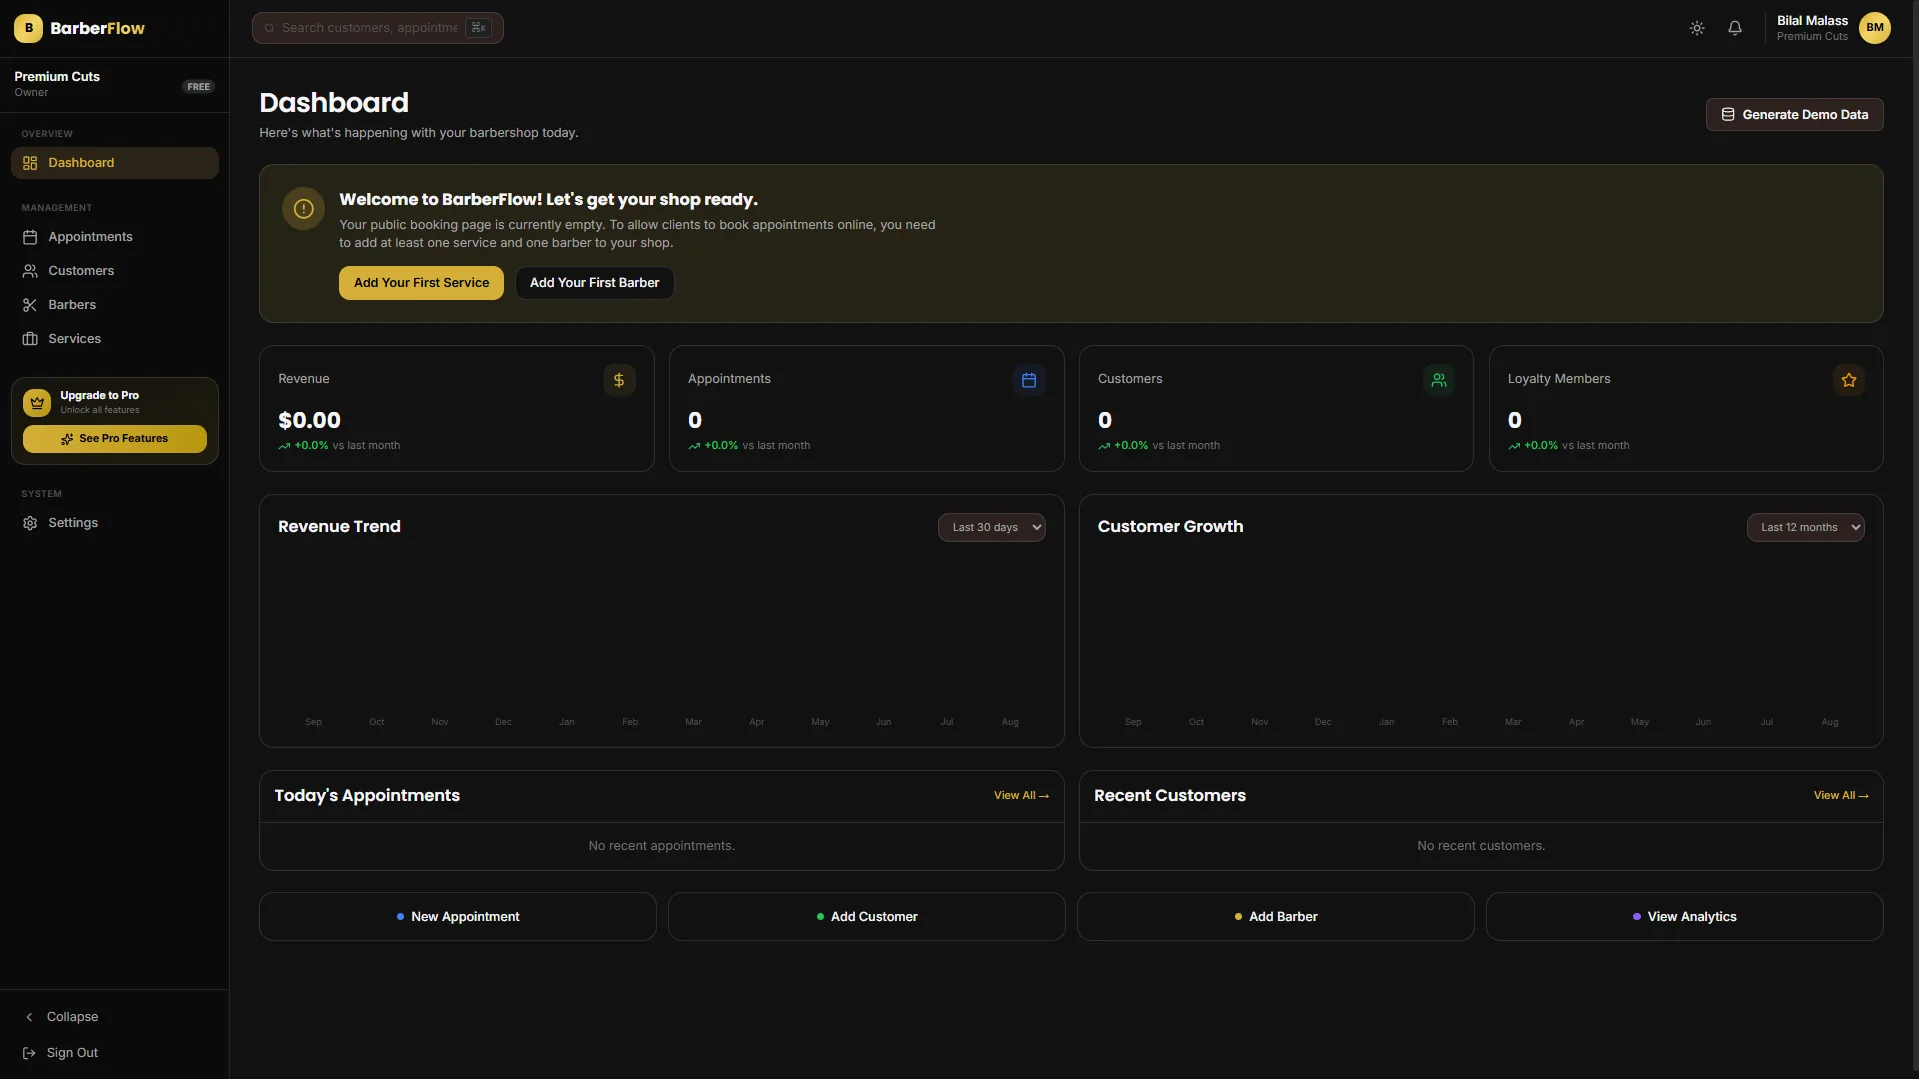This screenshot has width=1919, height=1079.
Task: Open the Last 30 days dropdown
Action: [x=991, y=527]
